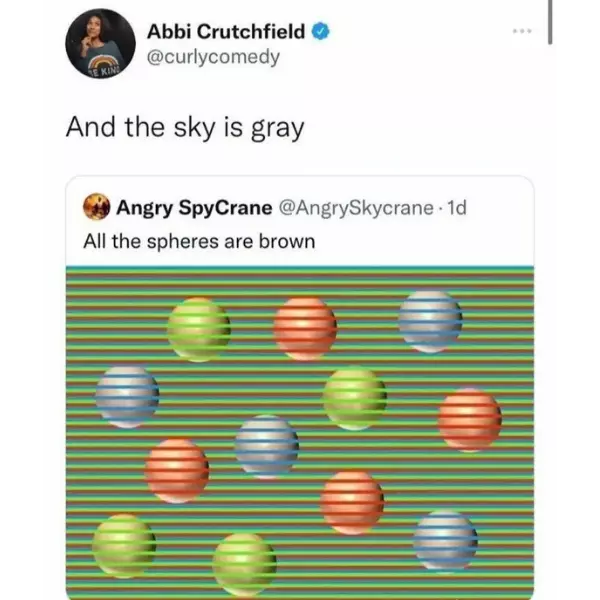Open the striped spheres illusion image
This screenshot has width=600, height=600.
coord(300,433)
